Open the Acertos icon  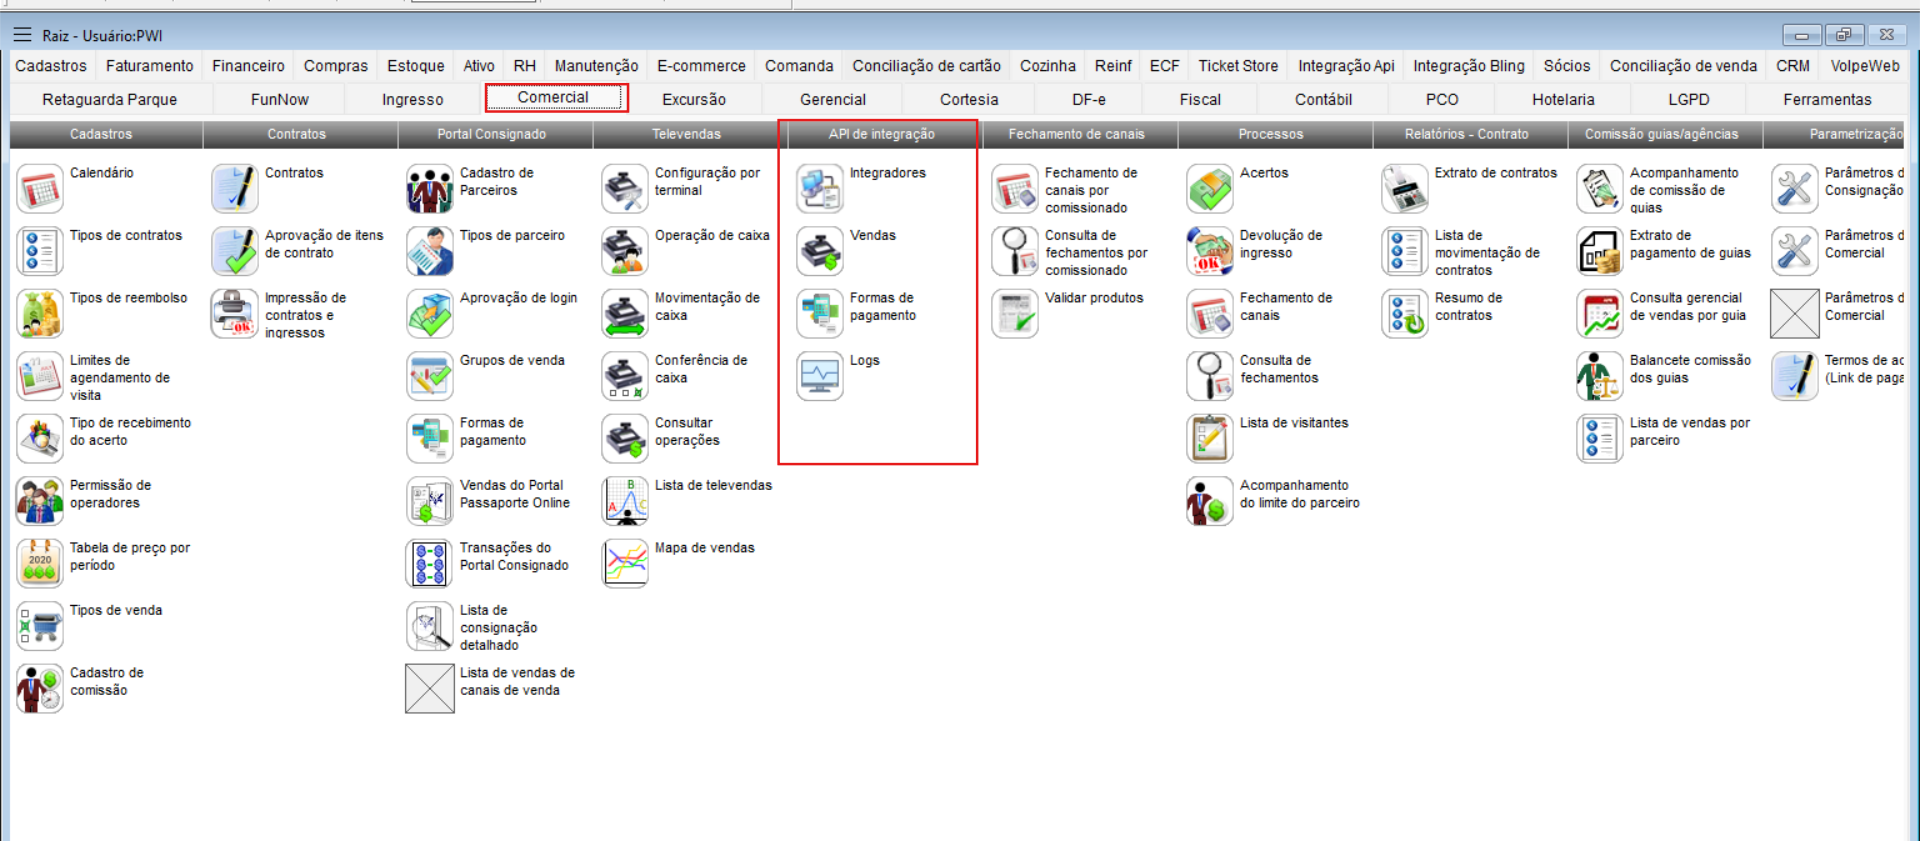coord(1210,189)
